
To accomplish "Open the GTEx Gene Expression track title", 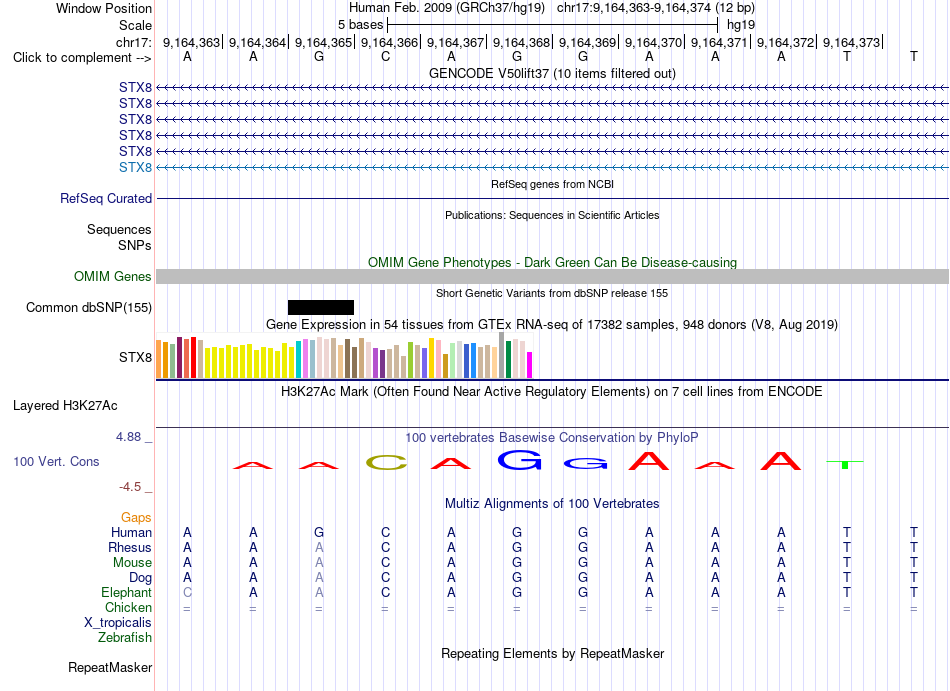I will click(552, 325).
